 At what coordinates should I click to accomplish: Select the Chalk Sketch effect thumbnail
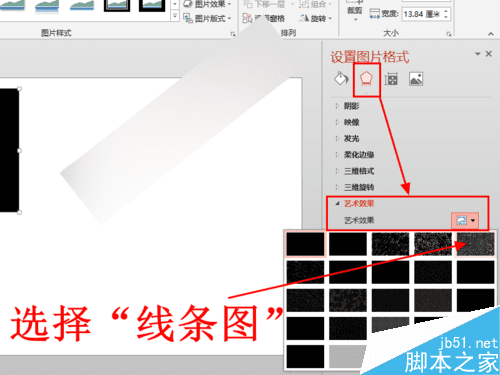coord(305,272)
